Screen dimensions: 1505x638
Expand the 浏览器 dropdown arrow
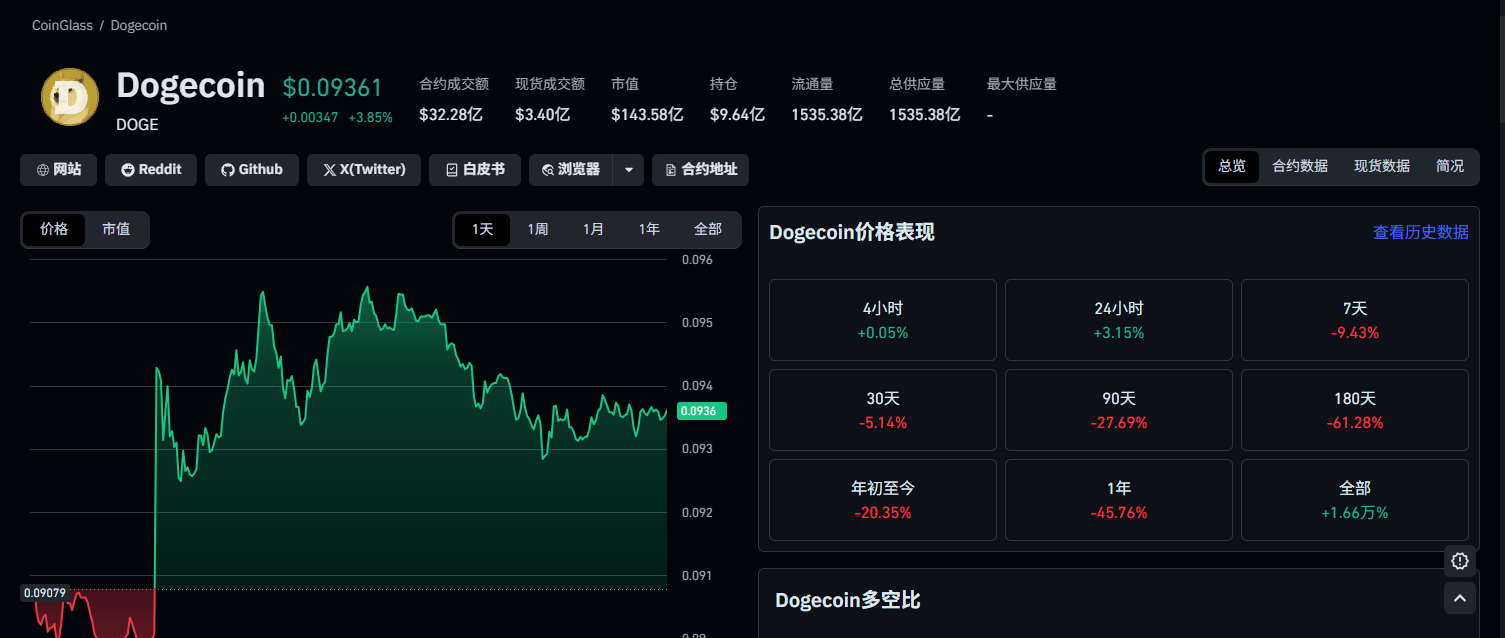tap(628, 170)
